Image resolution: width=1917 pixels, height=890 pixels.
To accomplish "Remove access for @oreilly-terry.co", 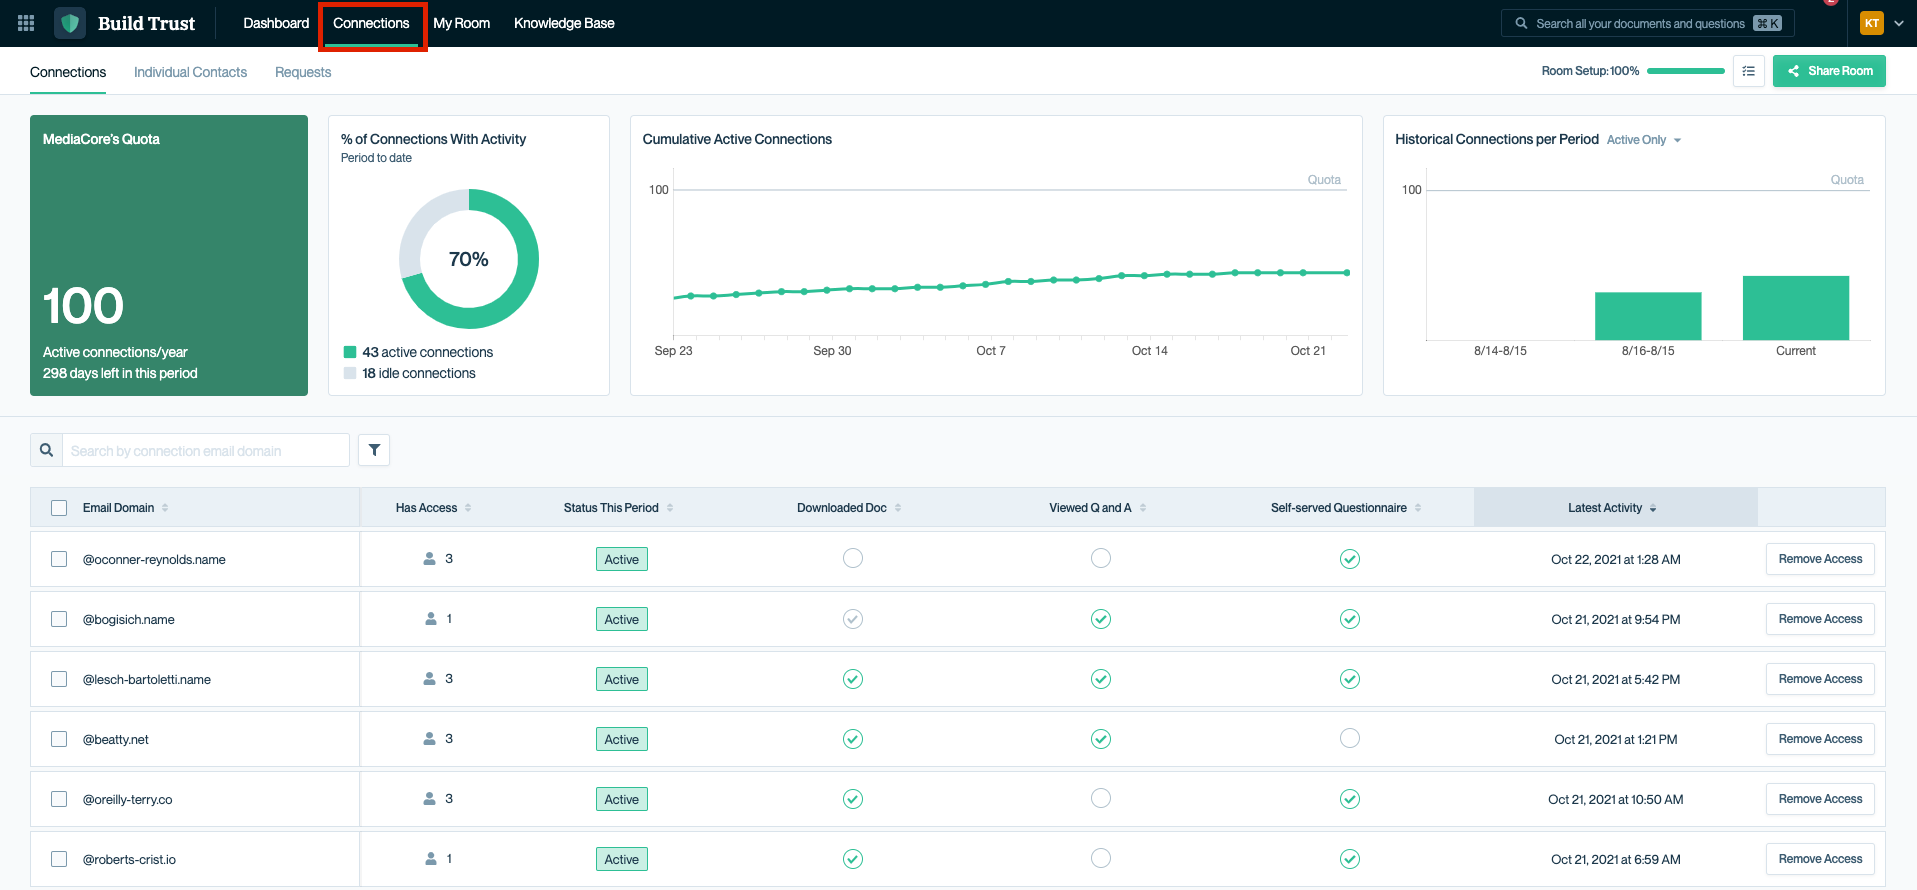I will tap(1819, 799).
